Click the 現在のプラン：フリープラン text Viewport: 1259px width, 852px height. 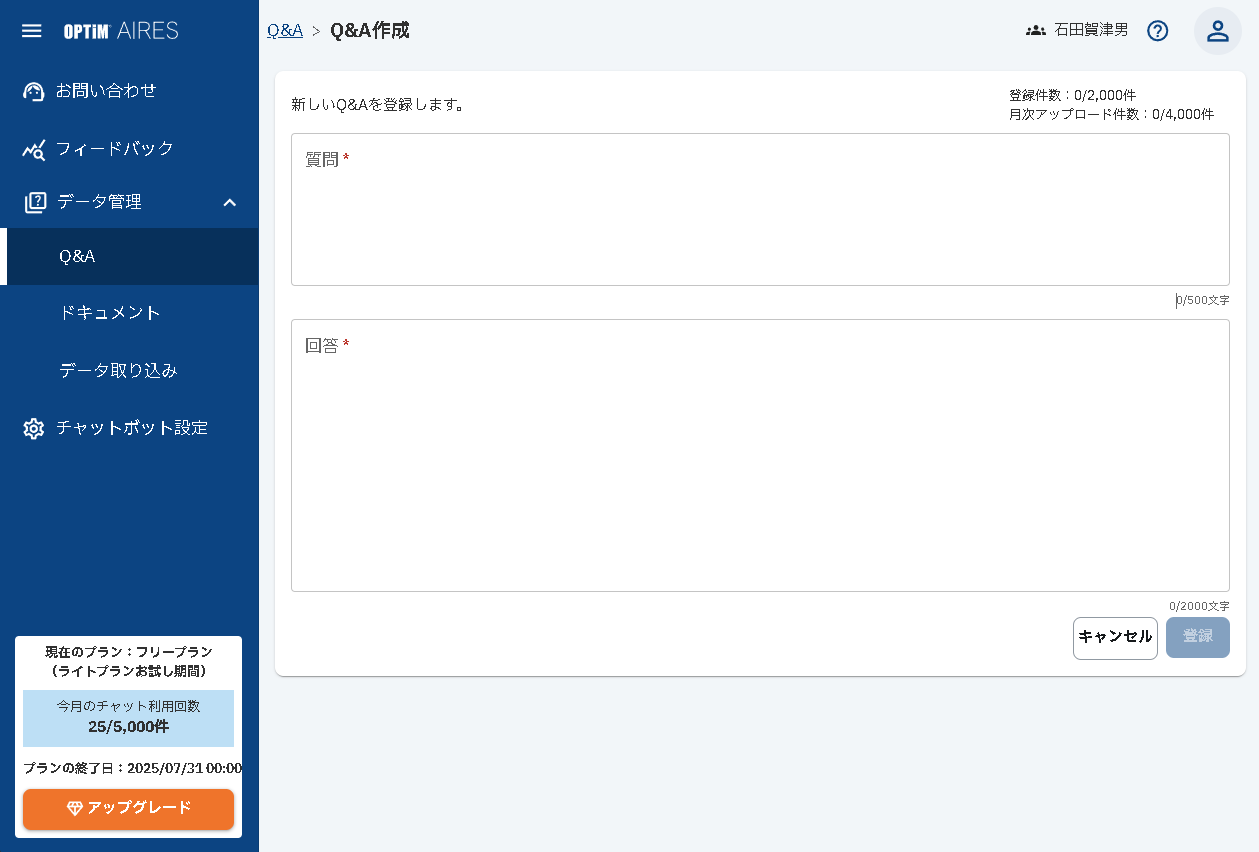(128, 652)
